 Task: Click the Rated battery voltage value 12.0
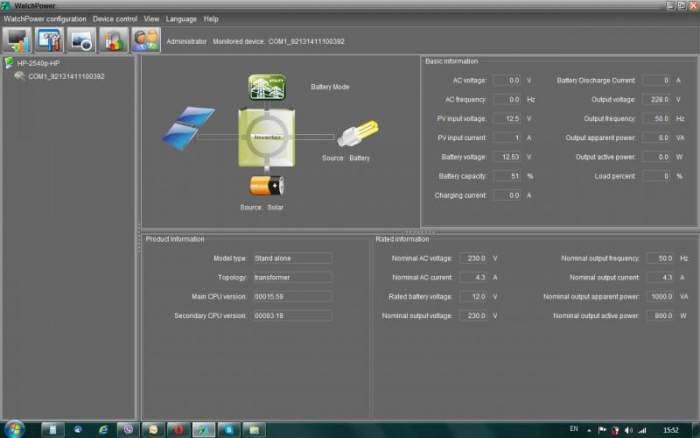coord(473,297)
